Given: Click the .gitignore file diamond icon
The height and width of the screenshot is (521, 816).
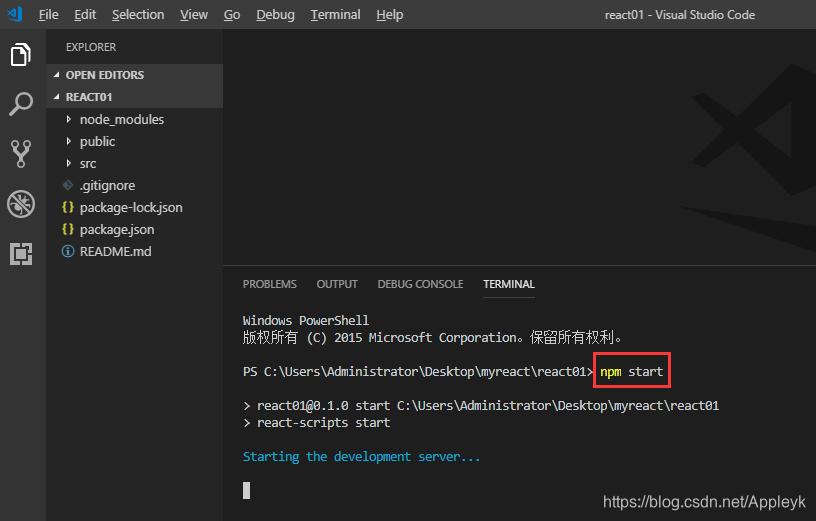Looking at the screenshot, I should pos(68,185).
